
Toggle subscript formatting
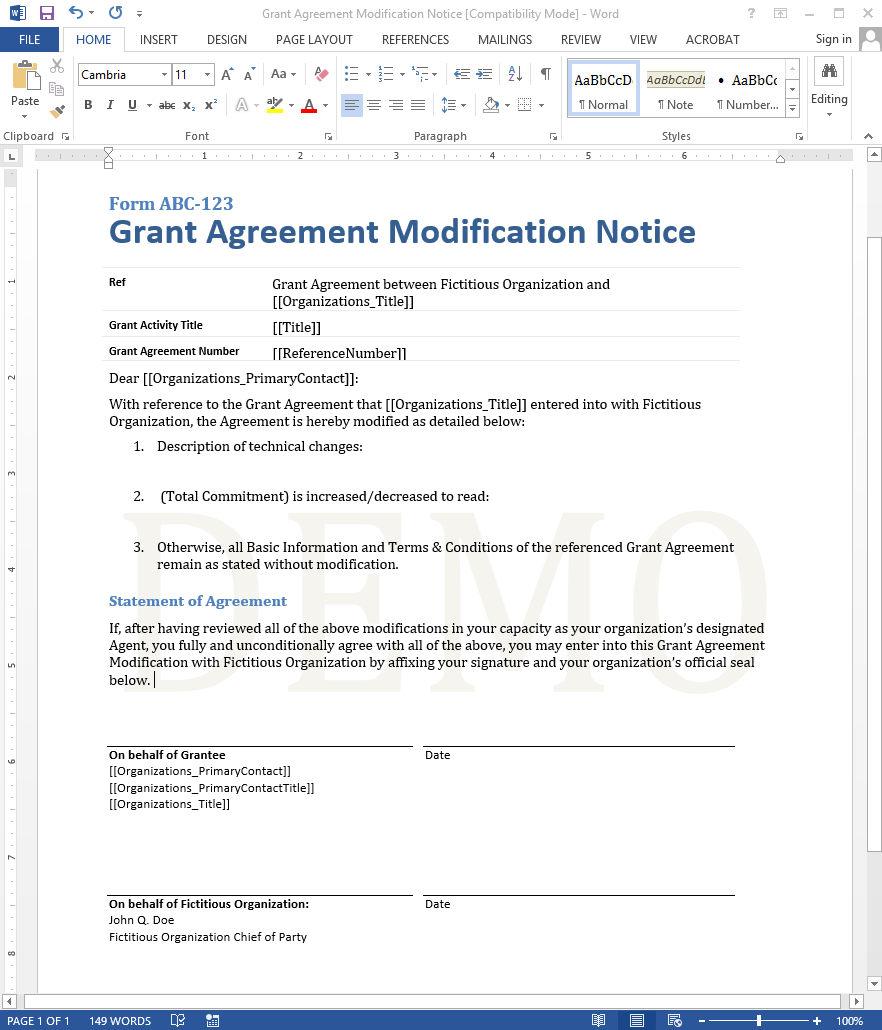[x=189, y=105]
